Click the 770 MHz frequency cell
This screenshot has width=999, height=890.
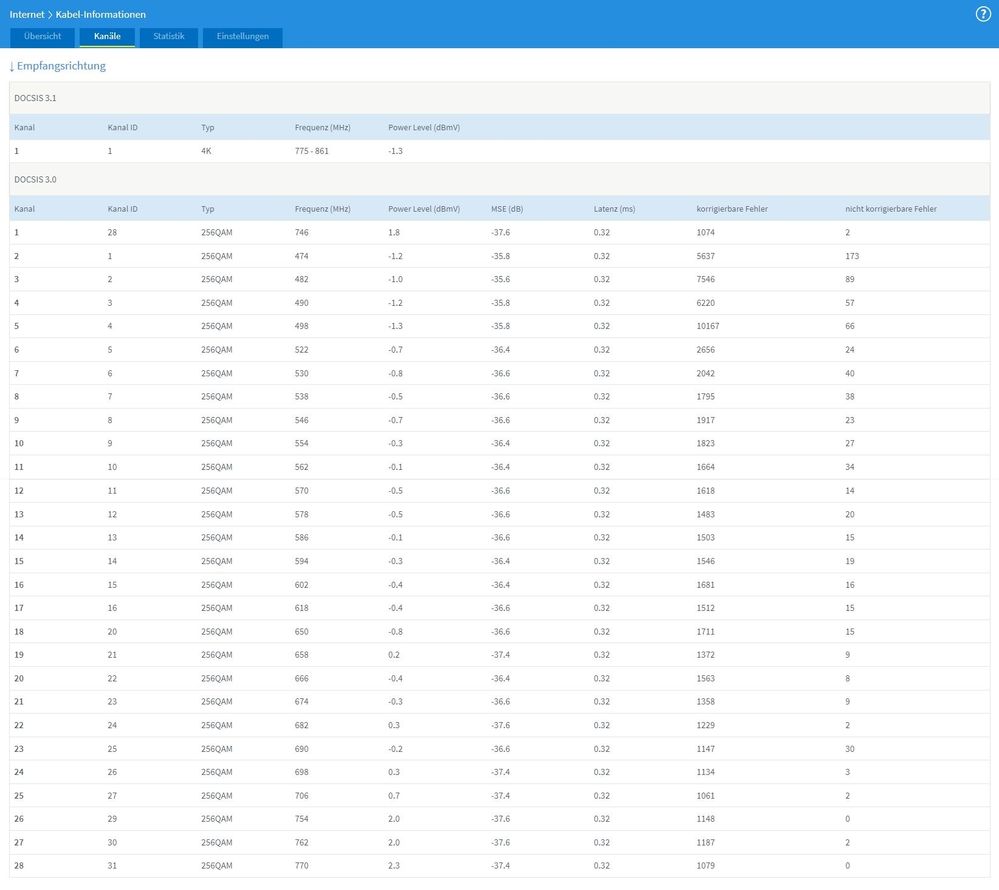click(302, 866)
